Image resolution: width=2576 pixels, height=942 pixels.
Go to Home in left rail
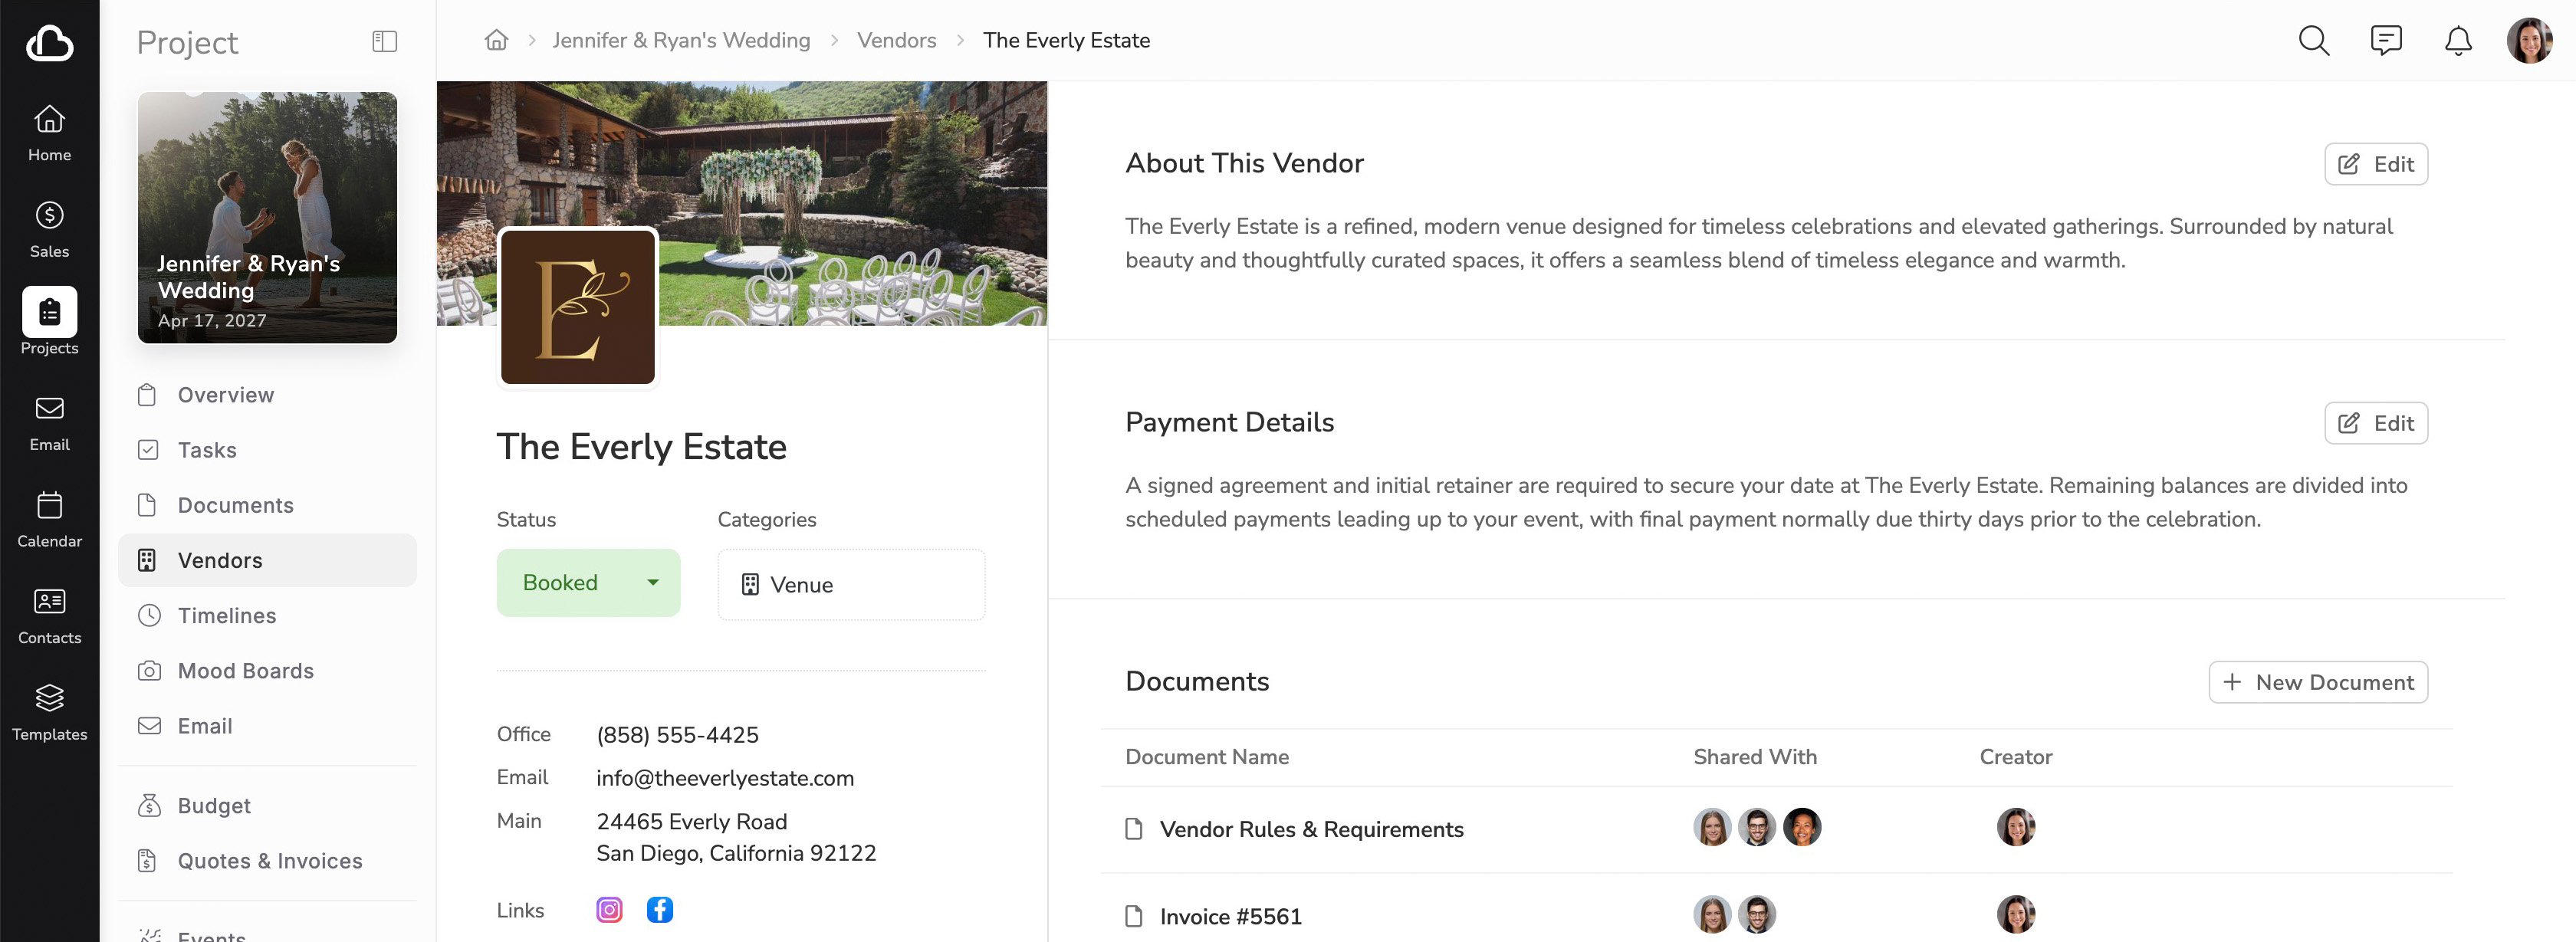[49, 134]
